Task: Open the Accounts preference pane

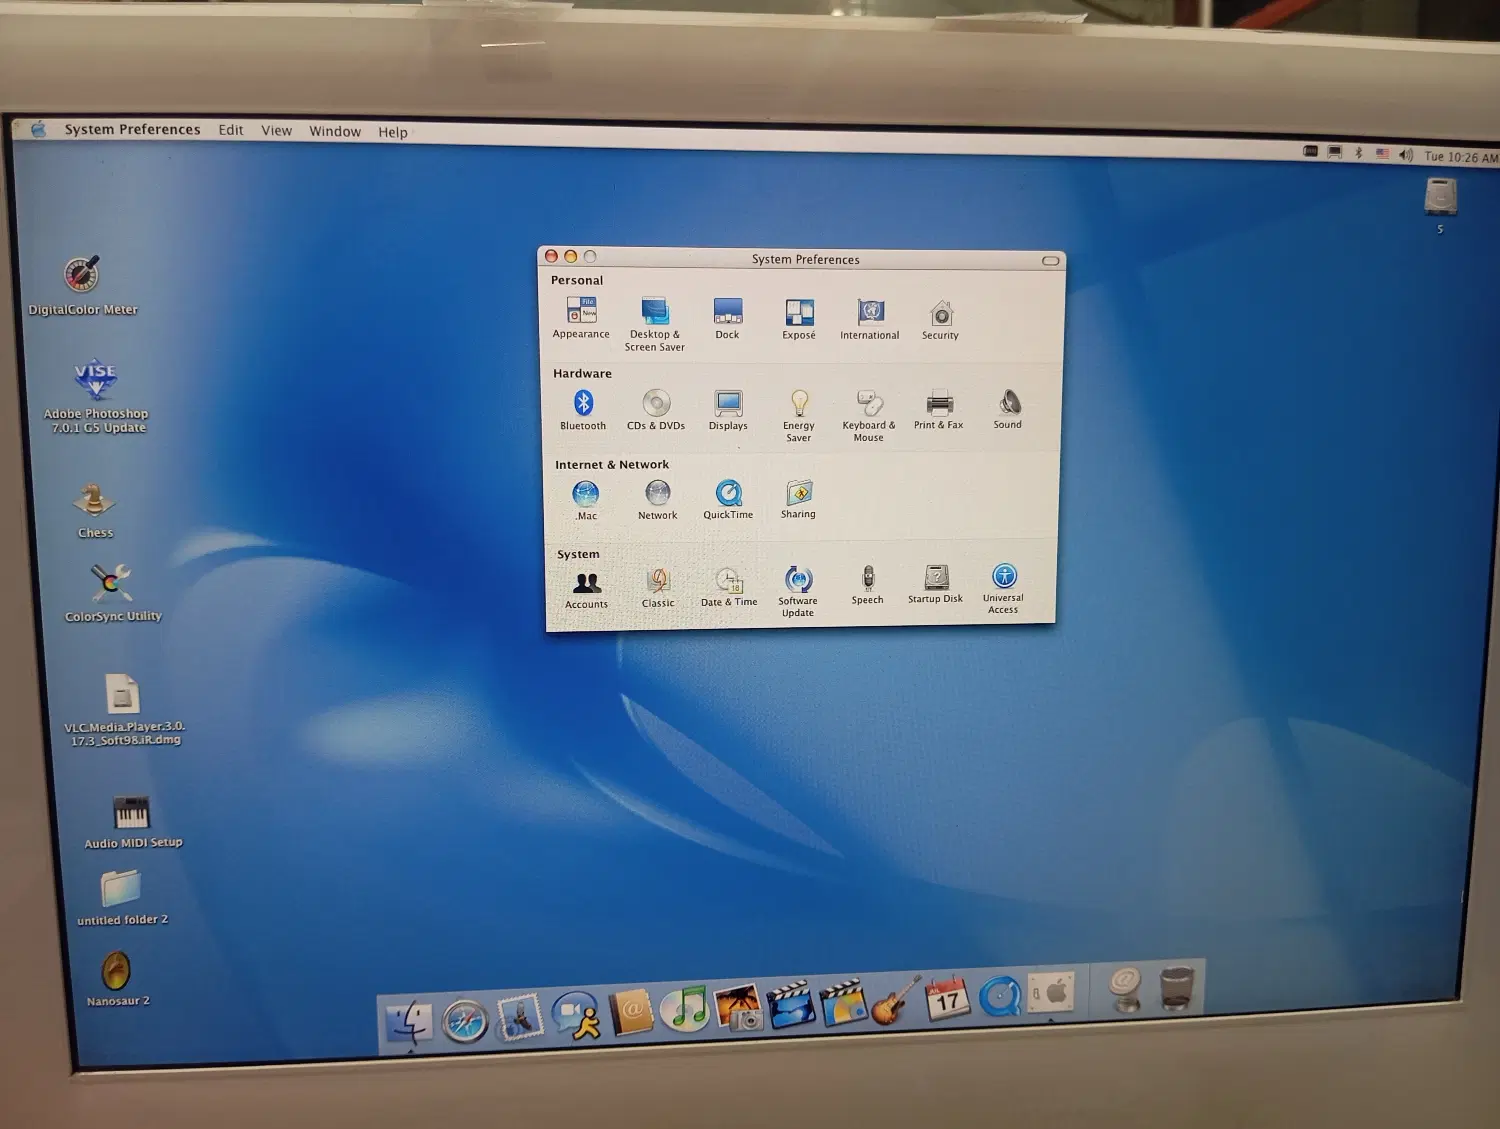Action: pyautogui.click(x=587, y=590)
